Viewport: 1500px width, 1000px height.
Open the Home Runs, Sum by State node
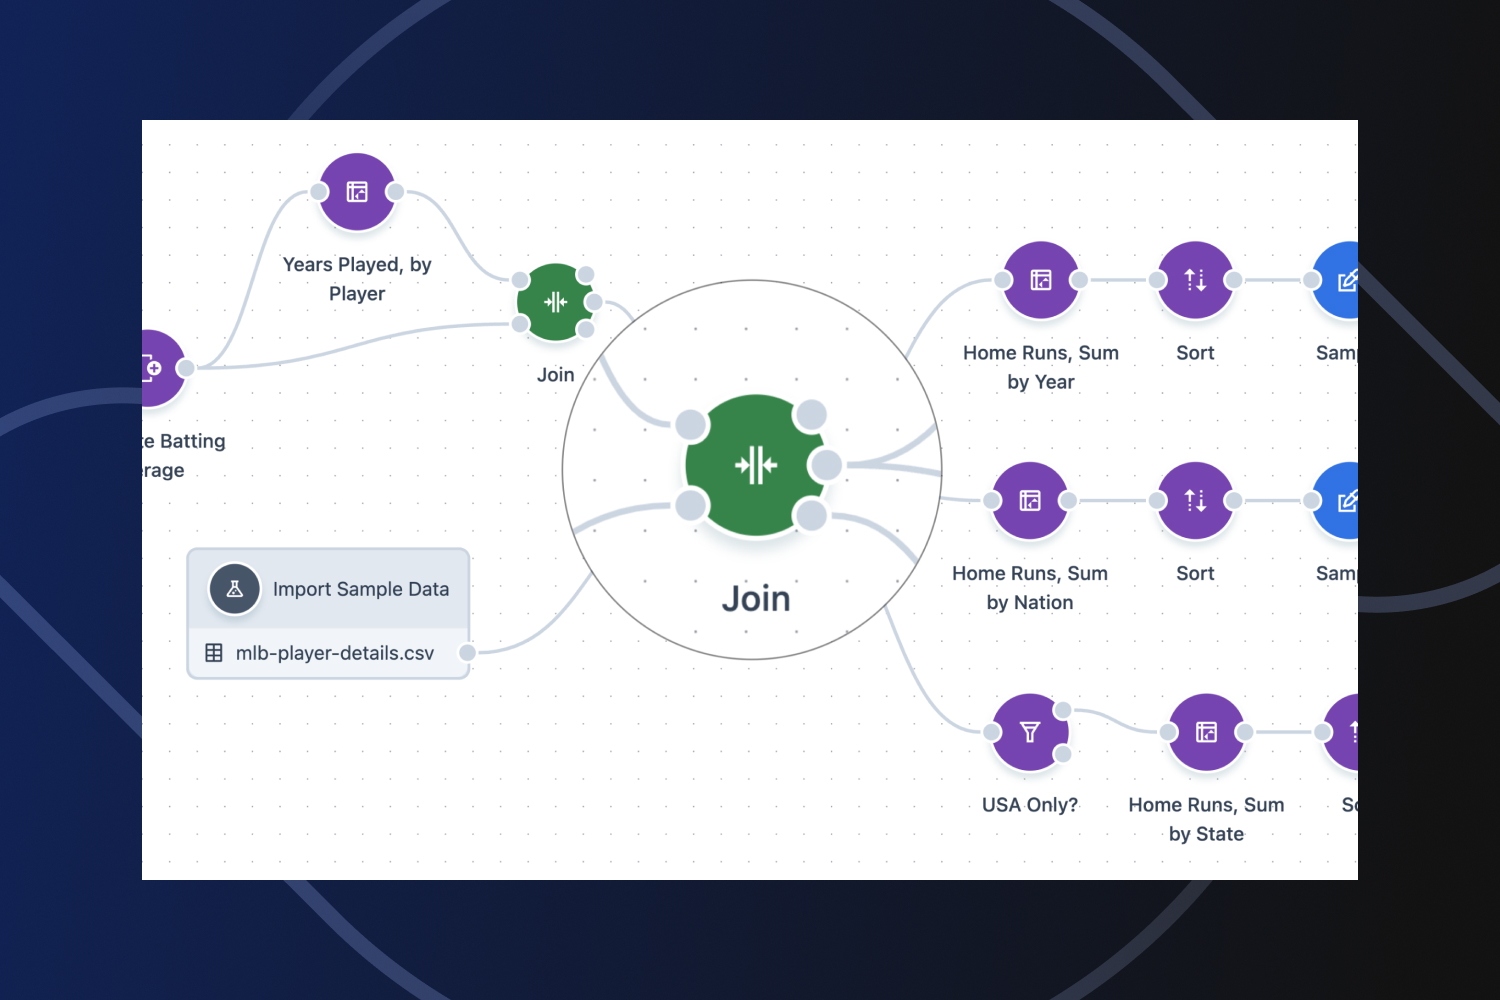1206,732
